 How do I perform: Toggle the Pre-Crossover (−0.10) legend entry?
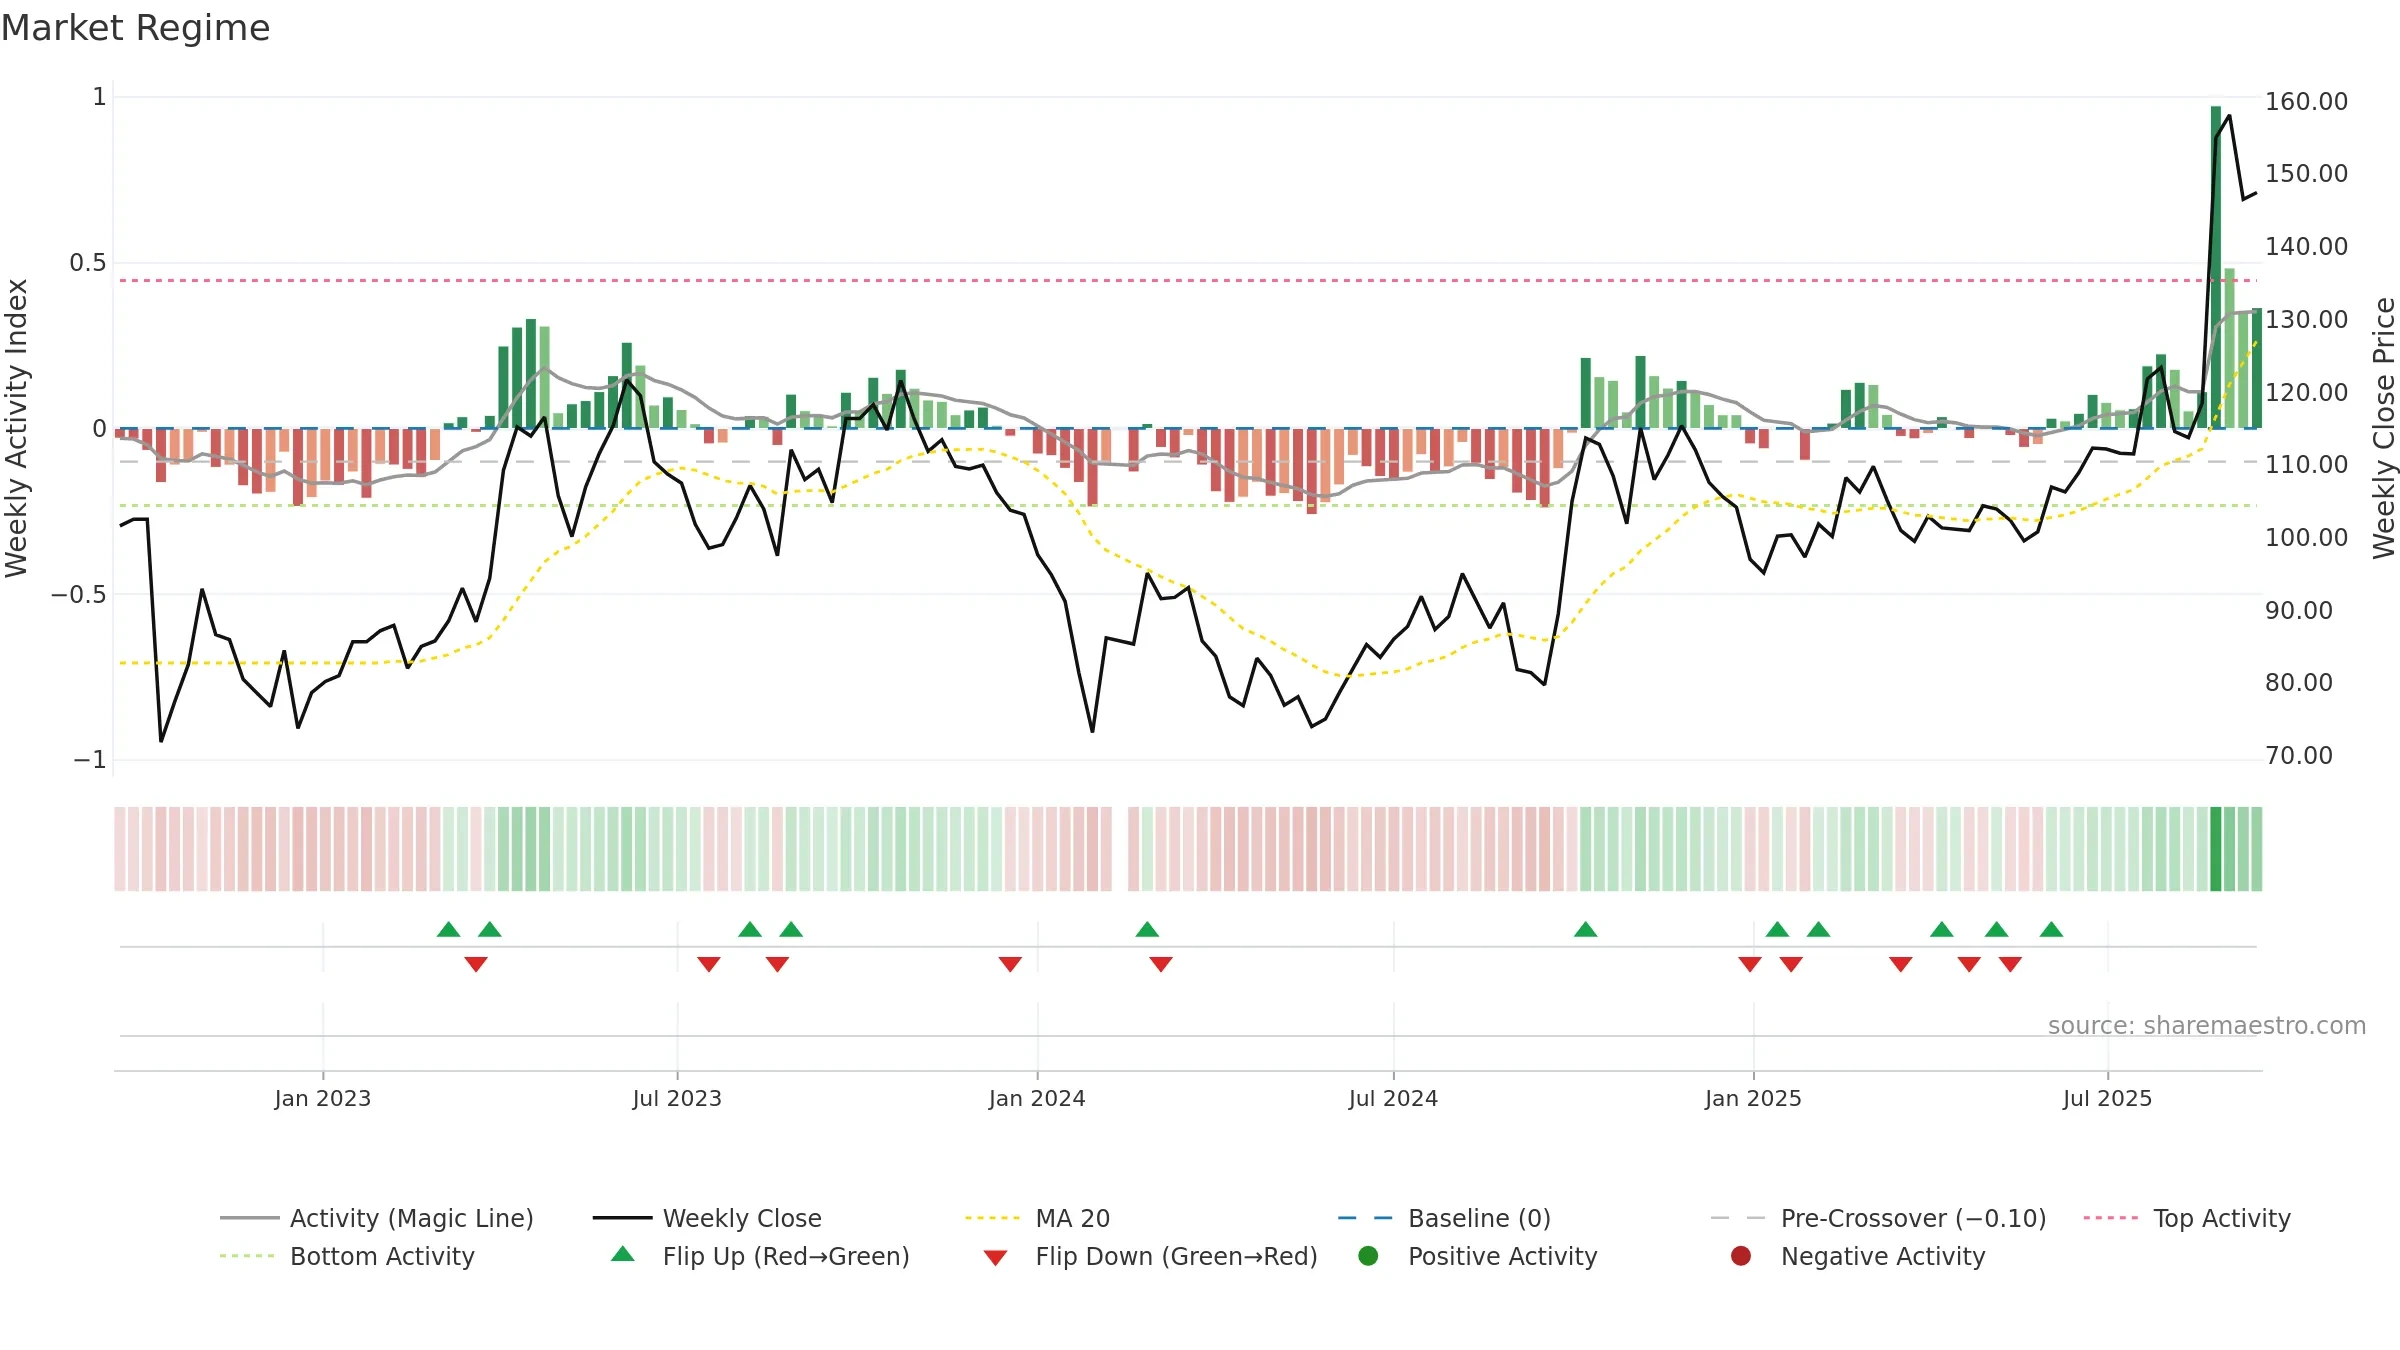1878,1218
